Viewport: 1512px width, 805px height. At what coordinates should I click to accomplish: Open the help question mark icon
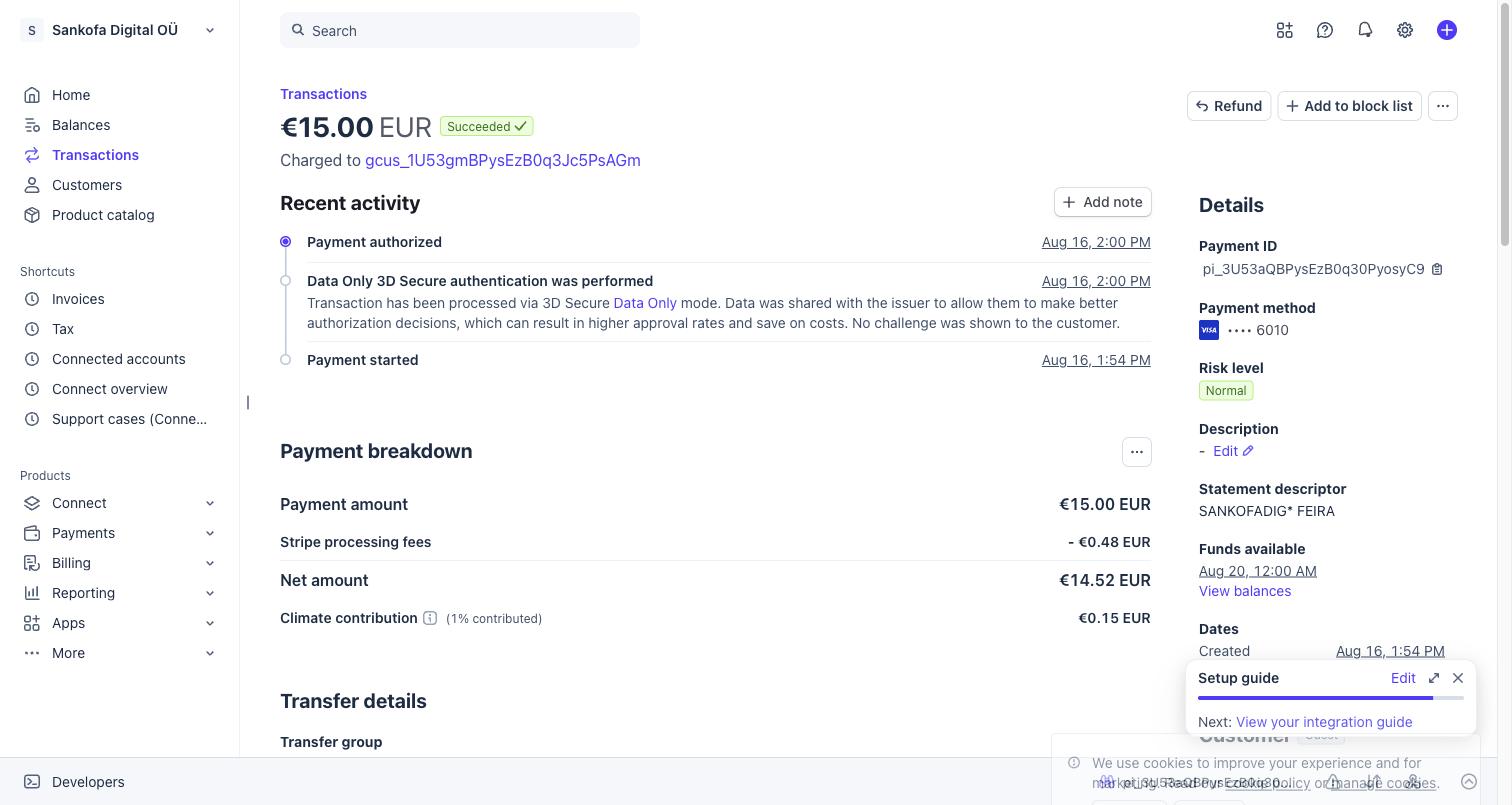tap(1325, 30)
